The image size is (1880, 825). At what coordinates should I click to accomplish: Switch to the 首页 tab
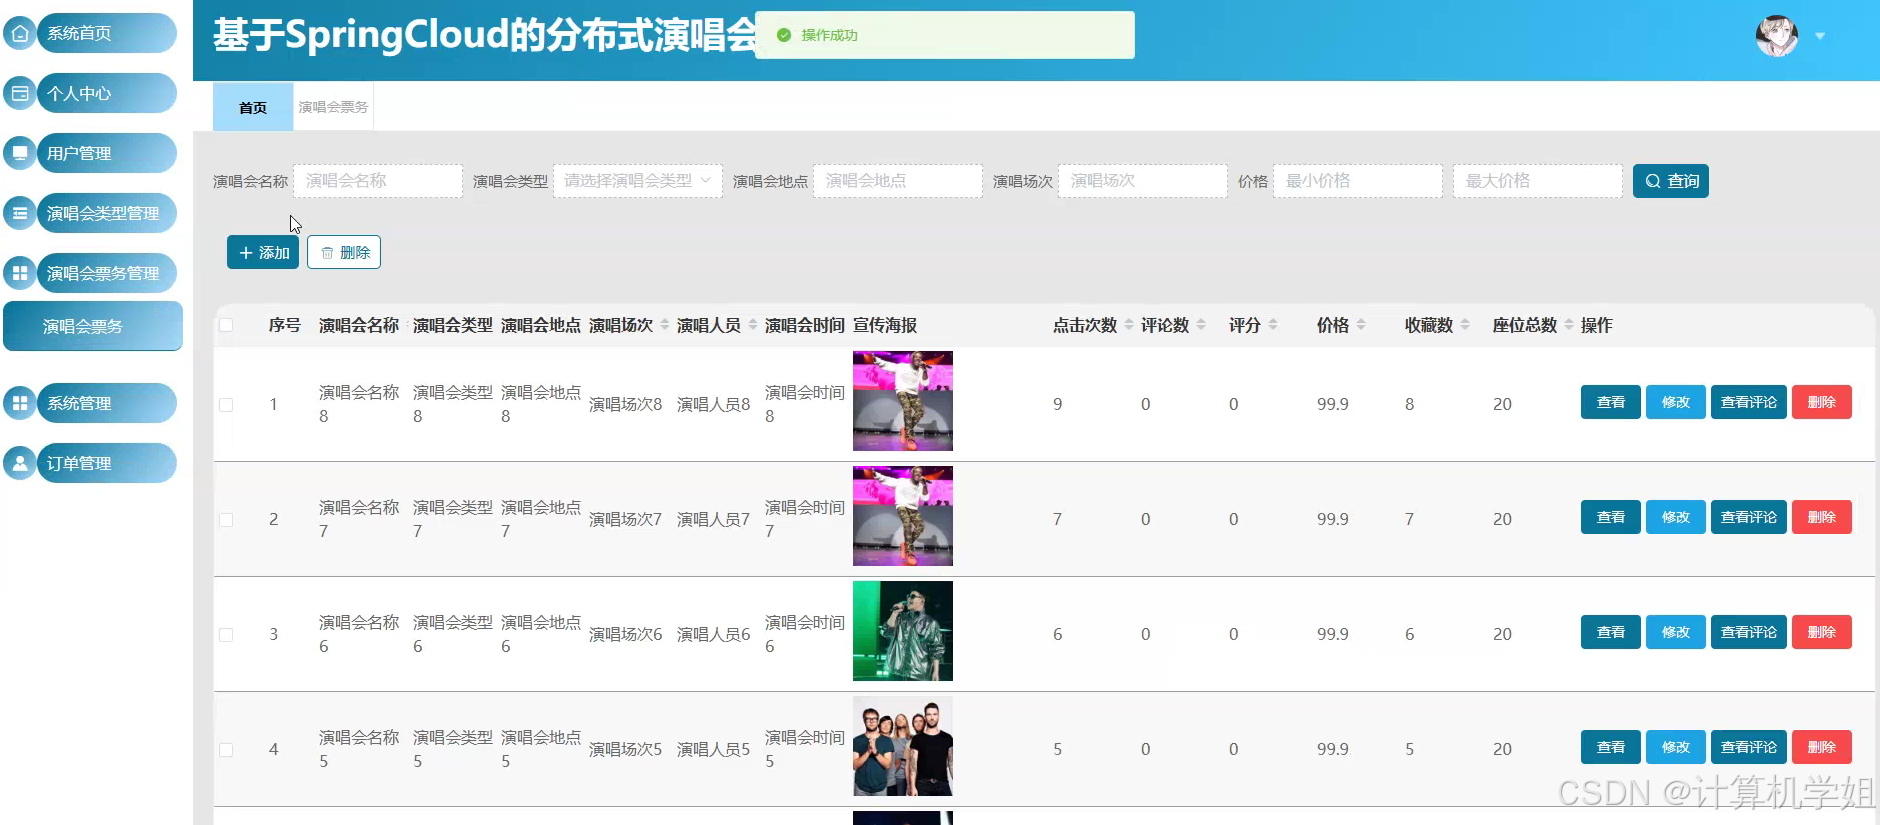click(253, 107)
